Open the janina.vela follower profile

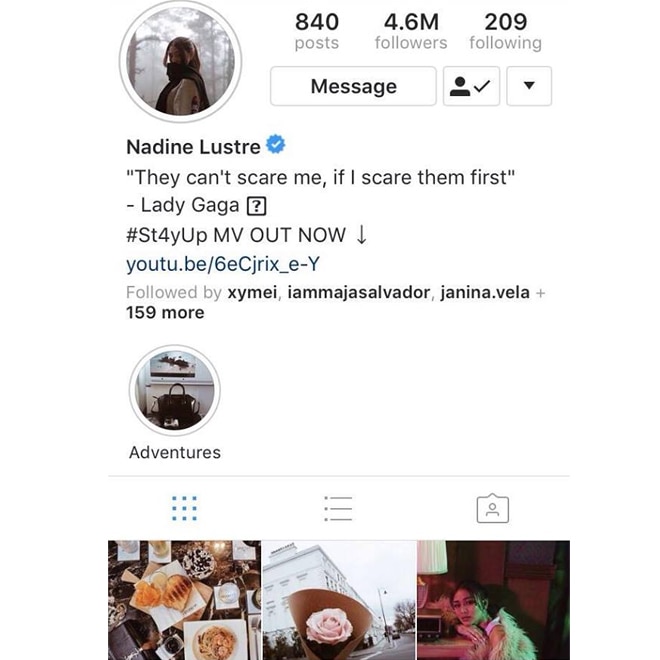tap(485, 292)
